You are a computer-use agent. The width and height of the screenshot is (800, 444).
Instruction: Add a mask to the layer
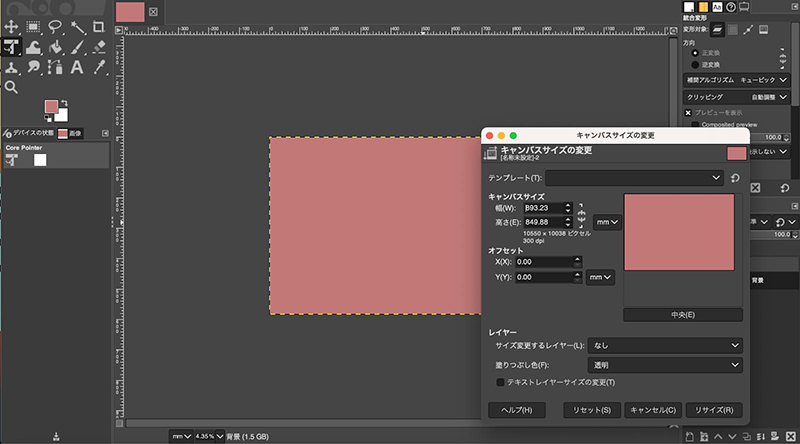tap(775, 436)
